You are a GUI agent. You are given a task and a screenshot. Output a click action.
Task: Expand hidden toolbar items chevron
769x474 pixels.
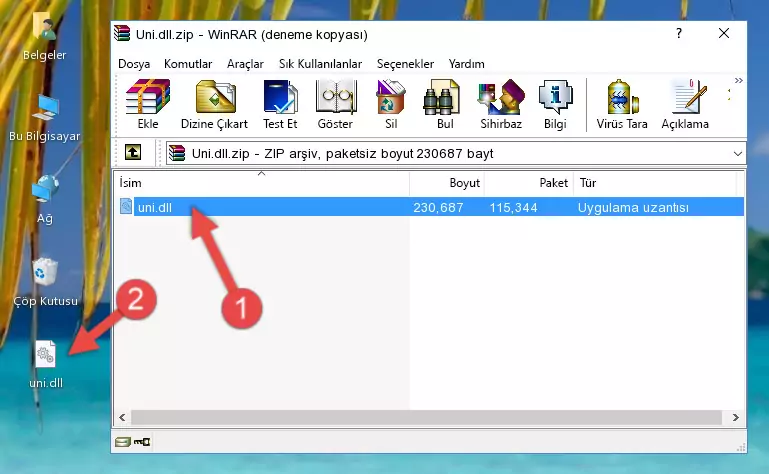tap(739, 80)
